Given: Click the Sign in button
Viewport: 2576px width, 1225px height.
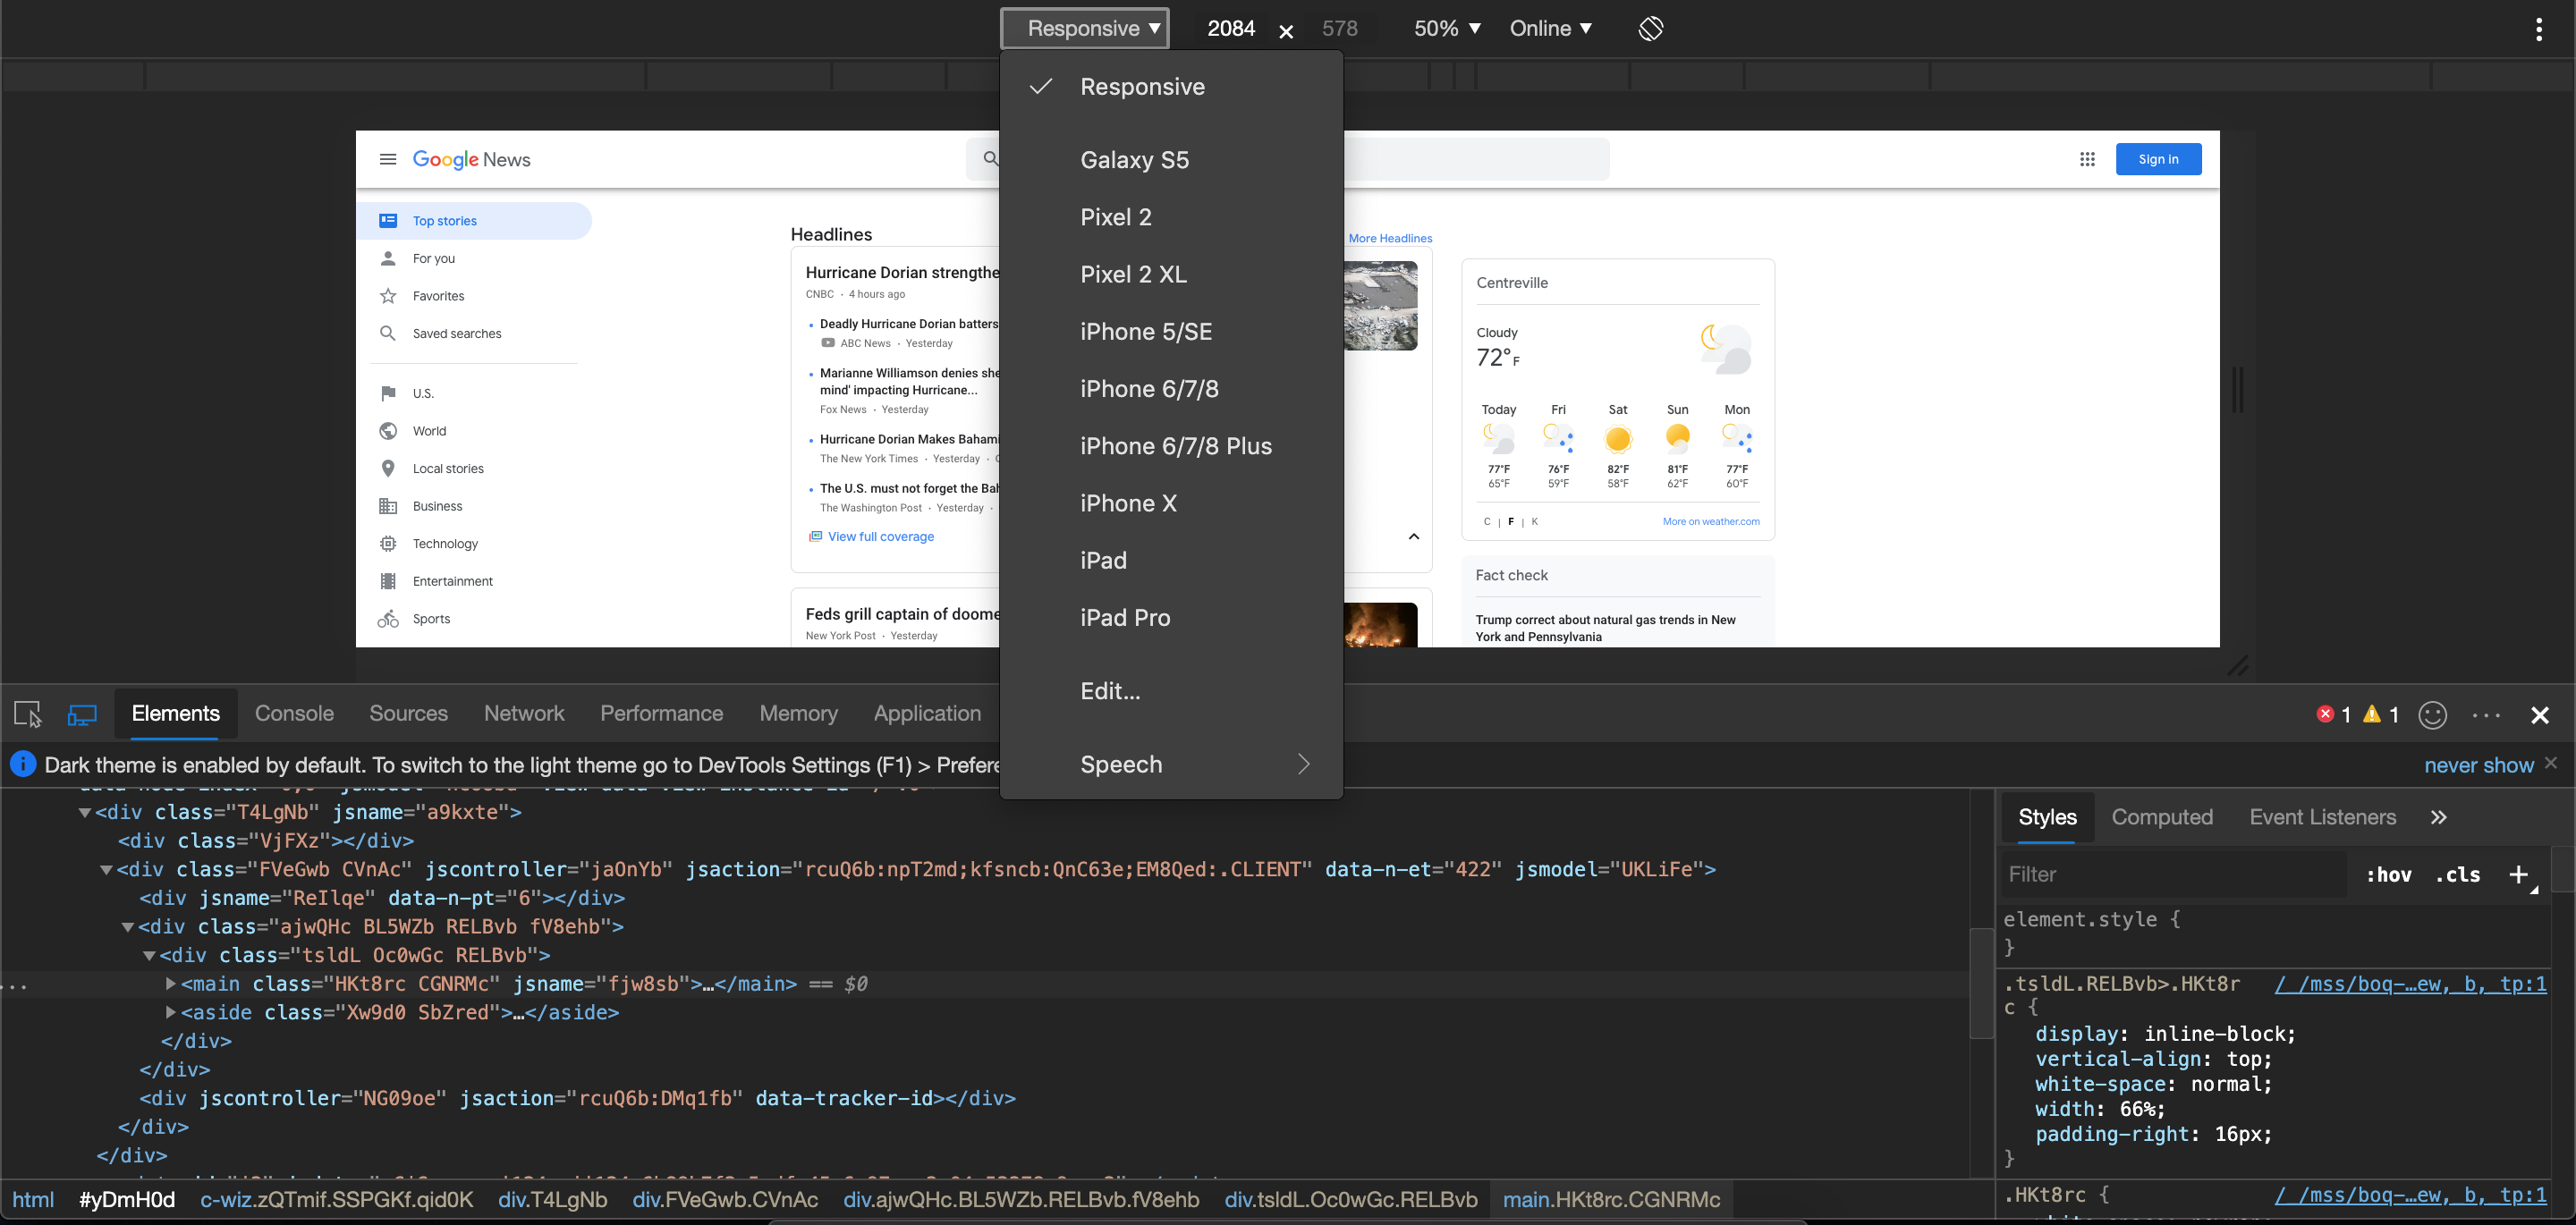Looking at the screenshot, I should pos(2158,159).
